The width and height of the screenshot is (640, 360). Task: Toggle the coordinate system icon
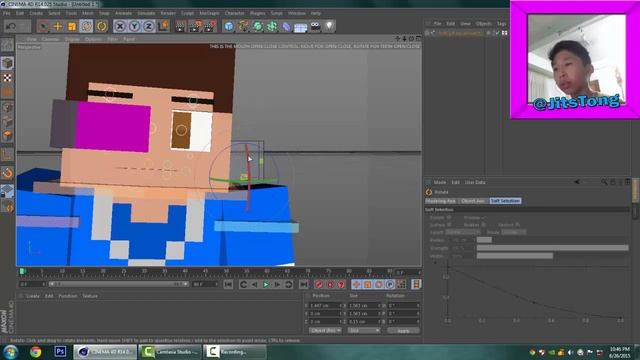tap(163, 26)
